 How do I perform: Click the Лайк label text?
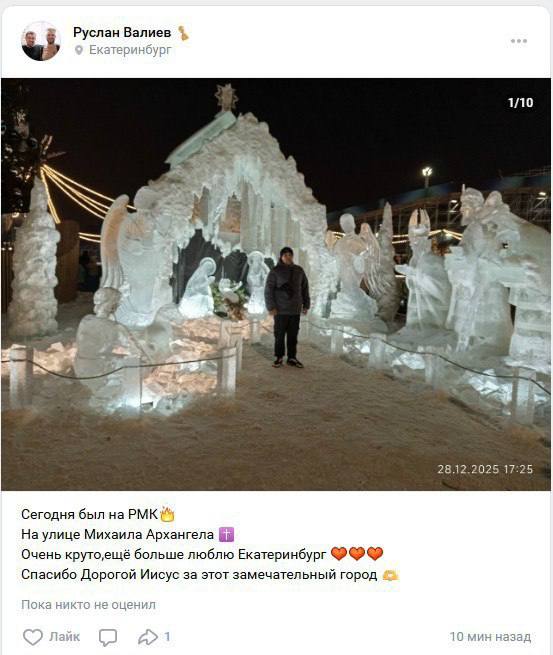(64, 637)
